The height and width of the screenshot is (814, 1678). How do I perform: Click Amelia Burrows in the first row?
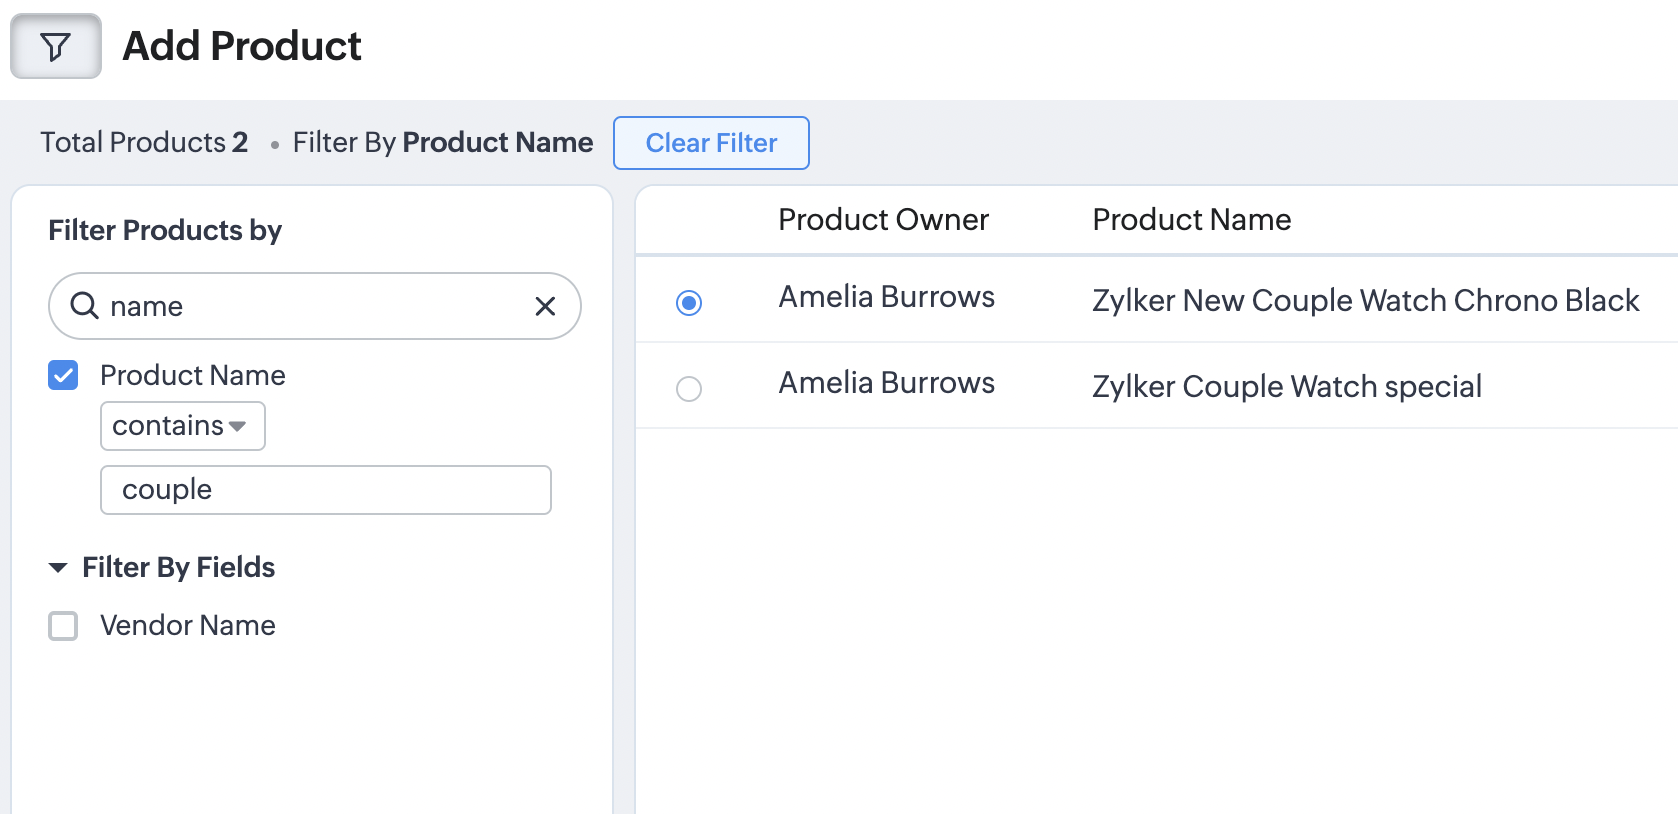(886, 297)
